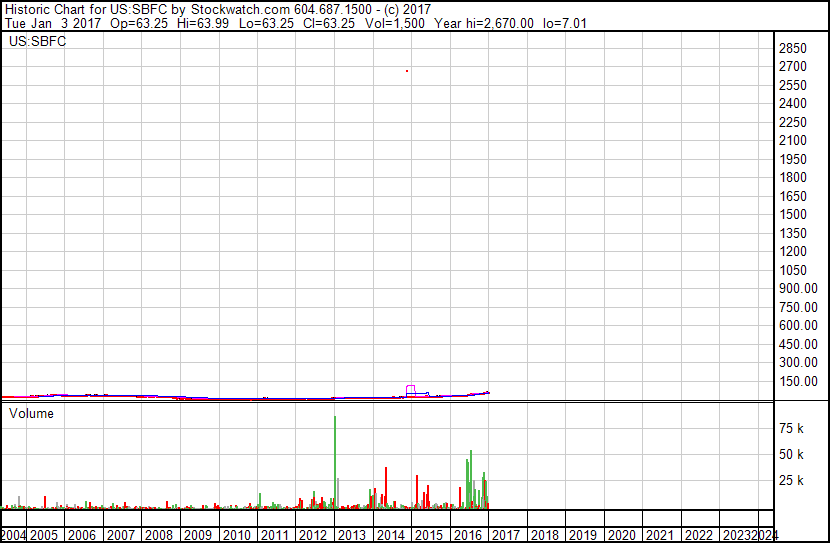Viewport: 830px width, 543px height.
Task: Click the 'Year hi=2,670.00' value
Action: coord(484,23)
